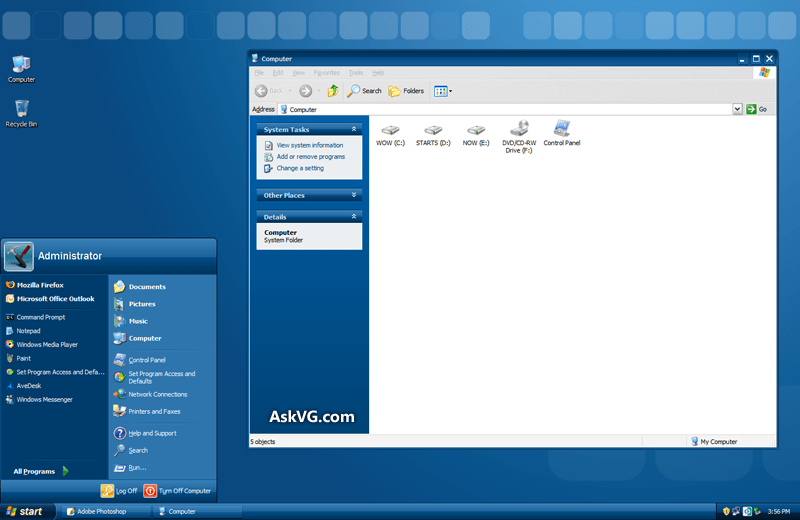Launch AveDesk from Start menu
The height and width of the screenshot is (520, 800).
(23, 386)
